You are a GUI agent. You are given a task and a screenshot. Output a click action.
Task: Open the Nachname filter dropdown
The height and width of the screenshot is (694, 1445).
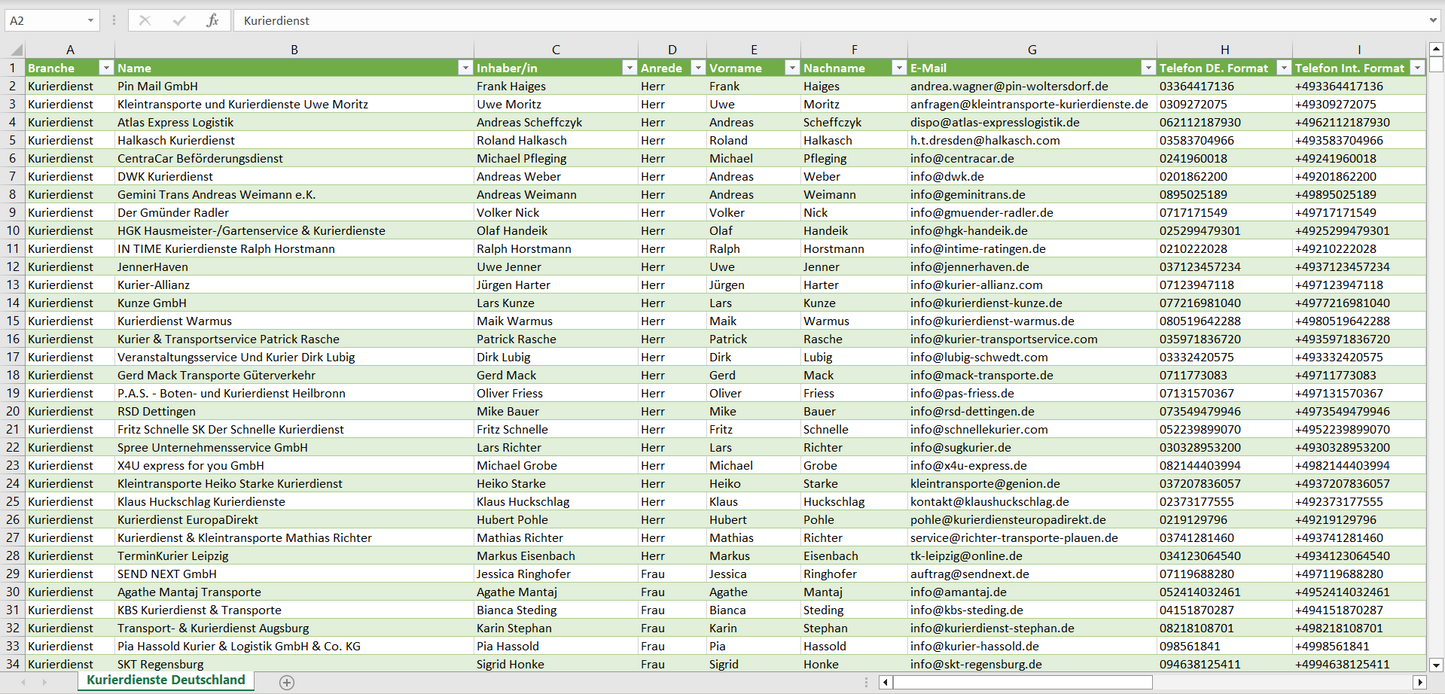(898, 68)
